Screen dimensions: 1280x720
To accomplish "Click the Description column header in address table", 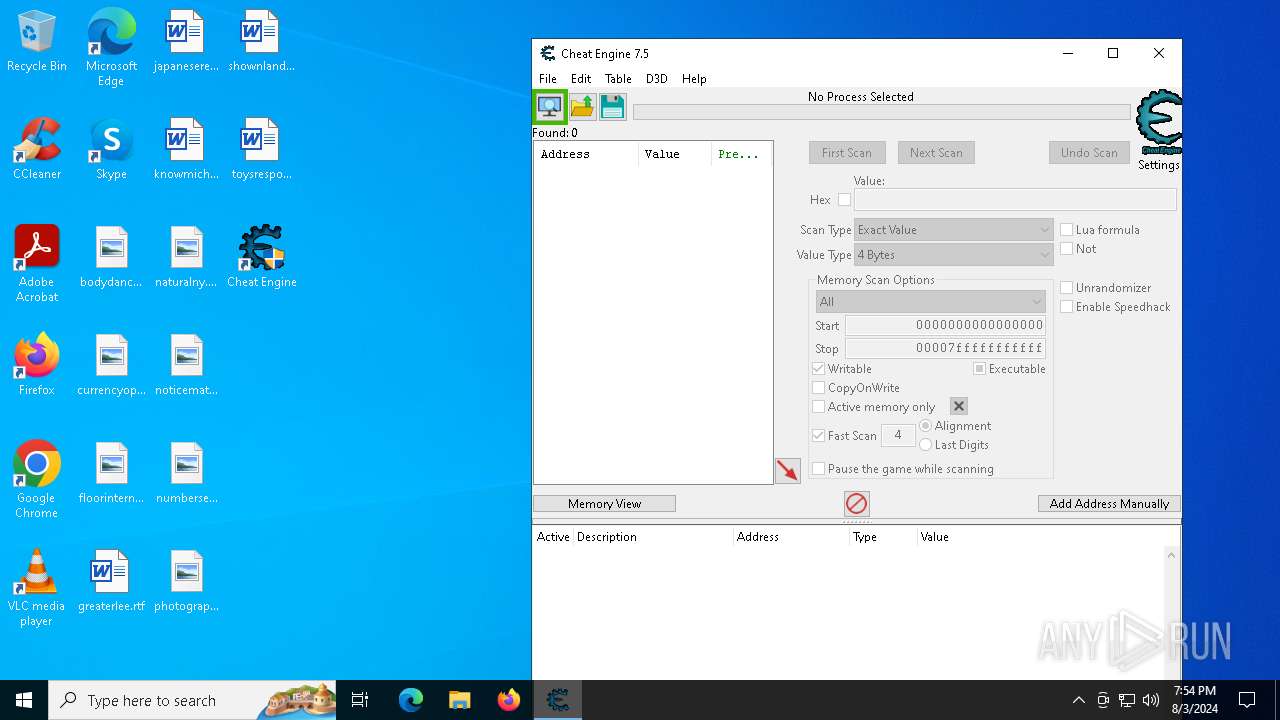I will 653,537.
